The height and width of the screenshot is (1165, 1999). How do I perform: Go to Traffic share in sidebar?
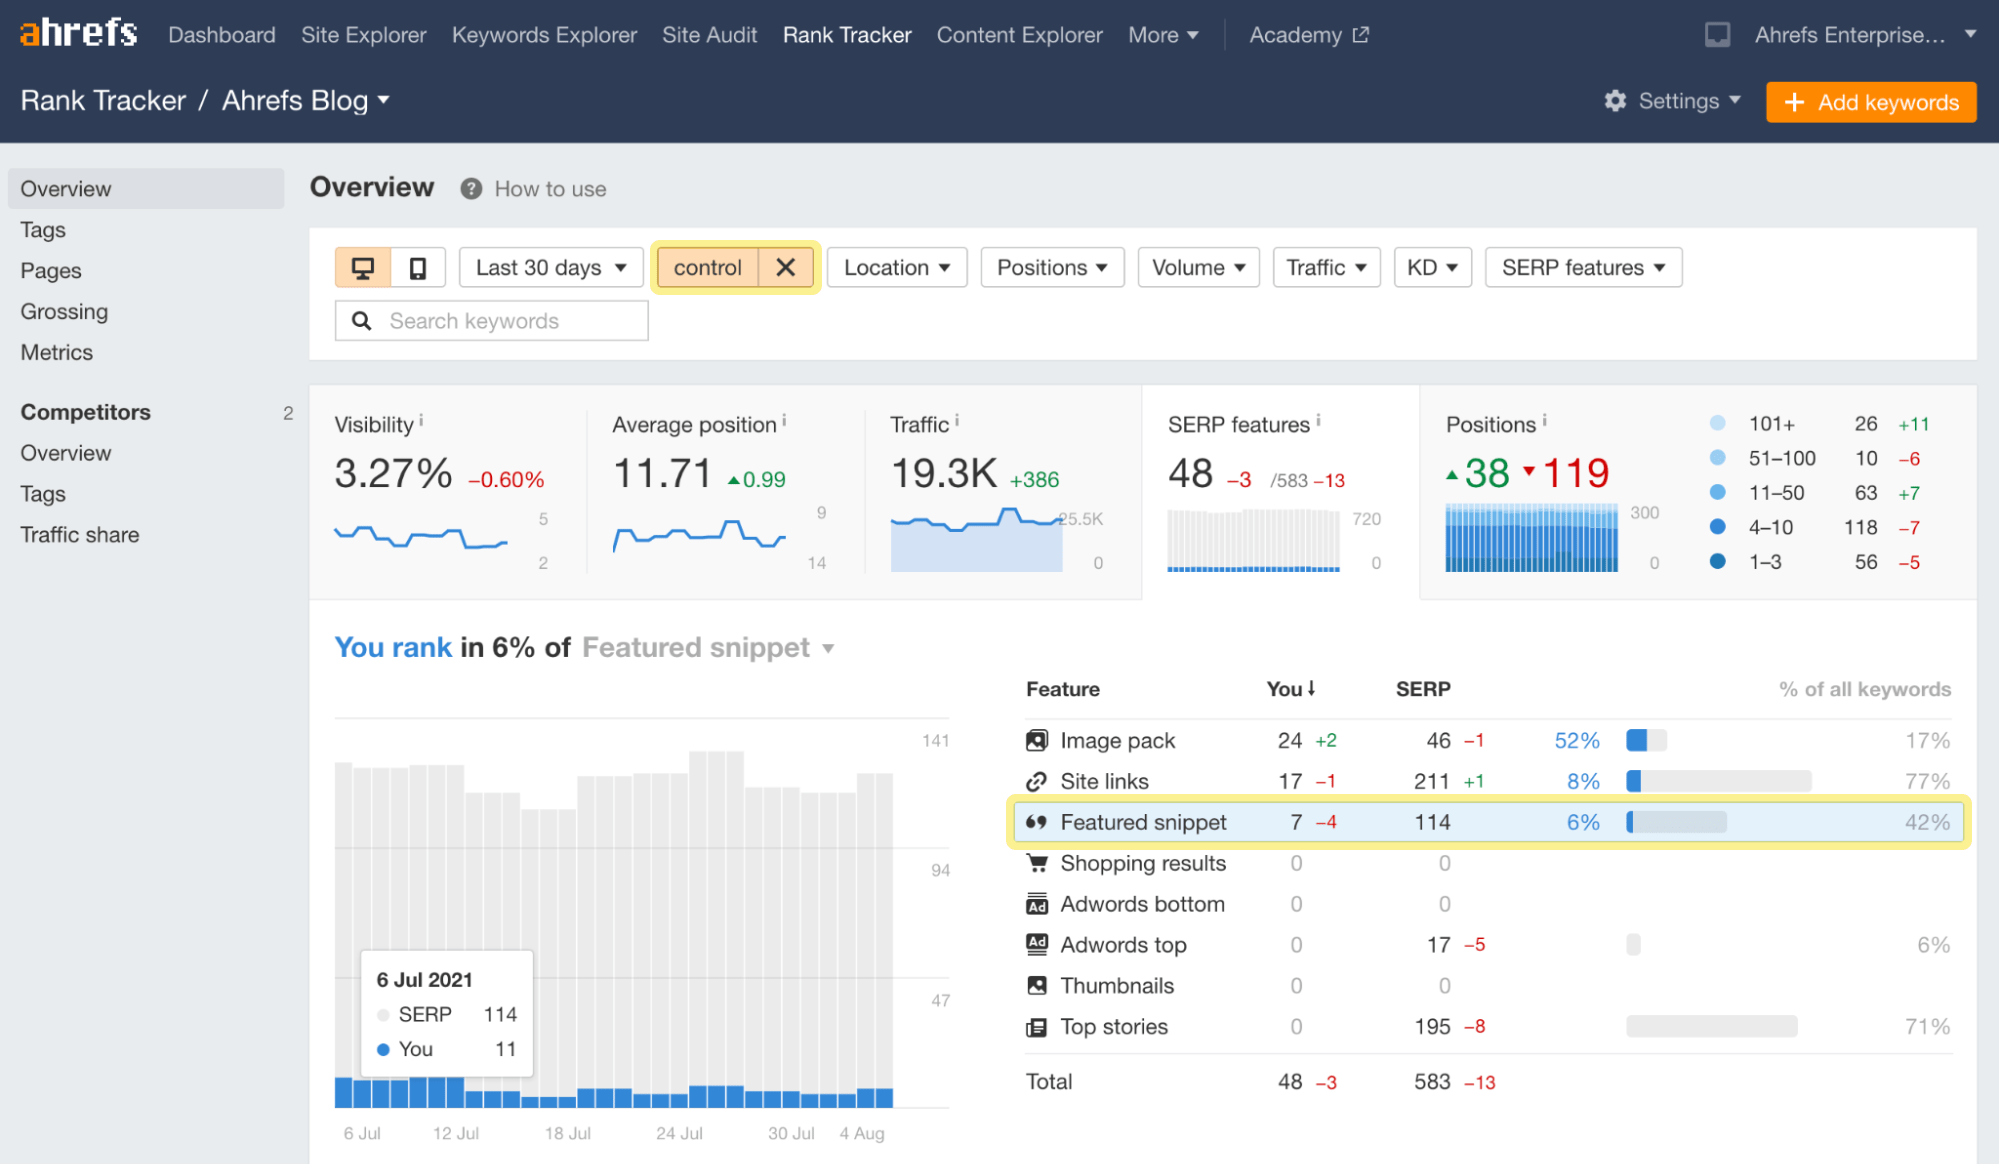(x=80, y=535)
